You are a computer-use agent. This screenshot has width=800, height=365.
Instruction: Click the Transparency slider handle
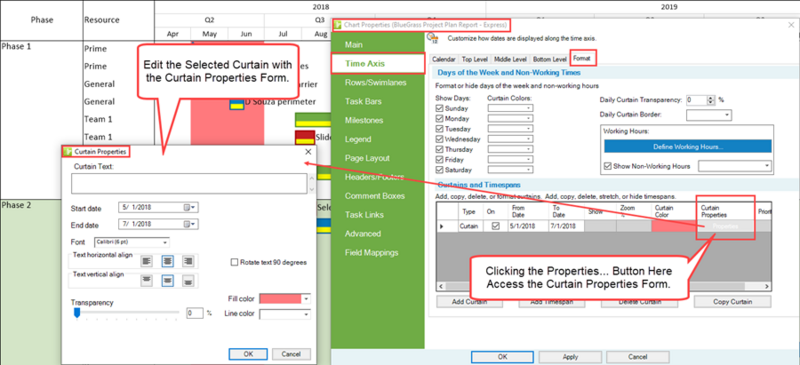[77, 312]
